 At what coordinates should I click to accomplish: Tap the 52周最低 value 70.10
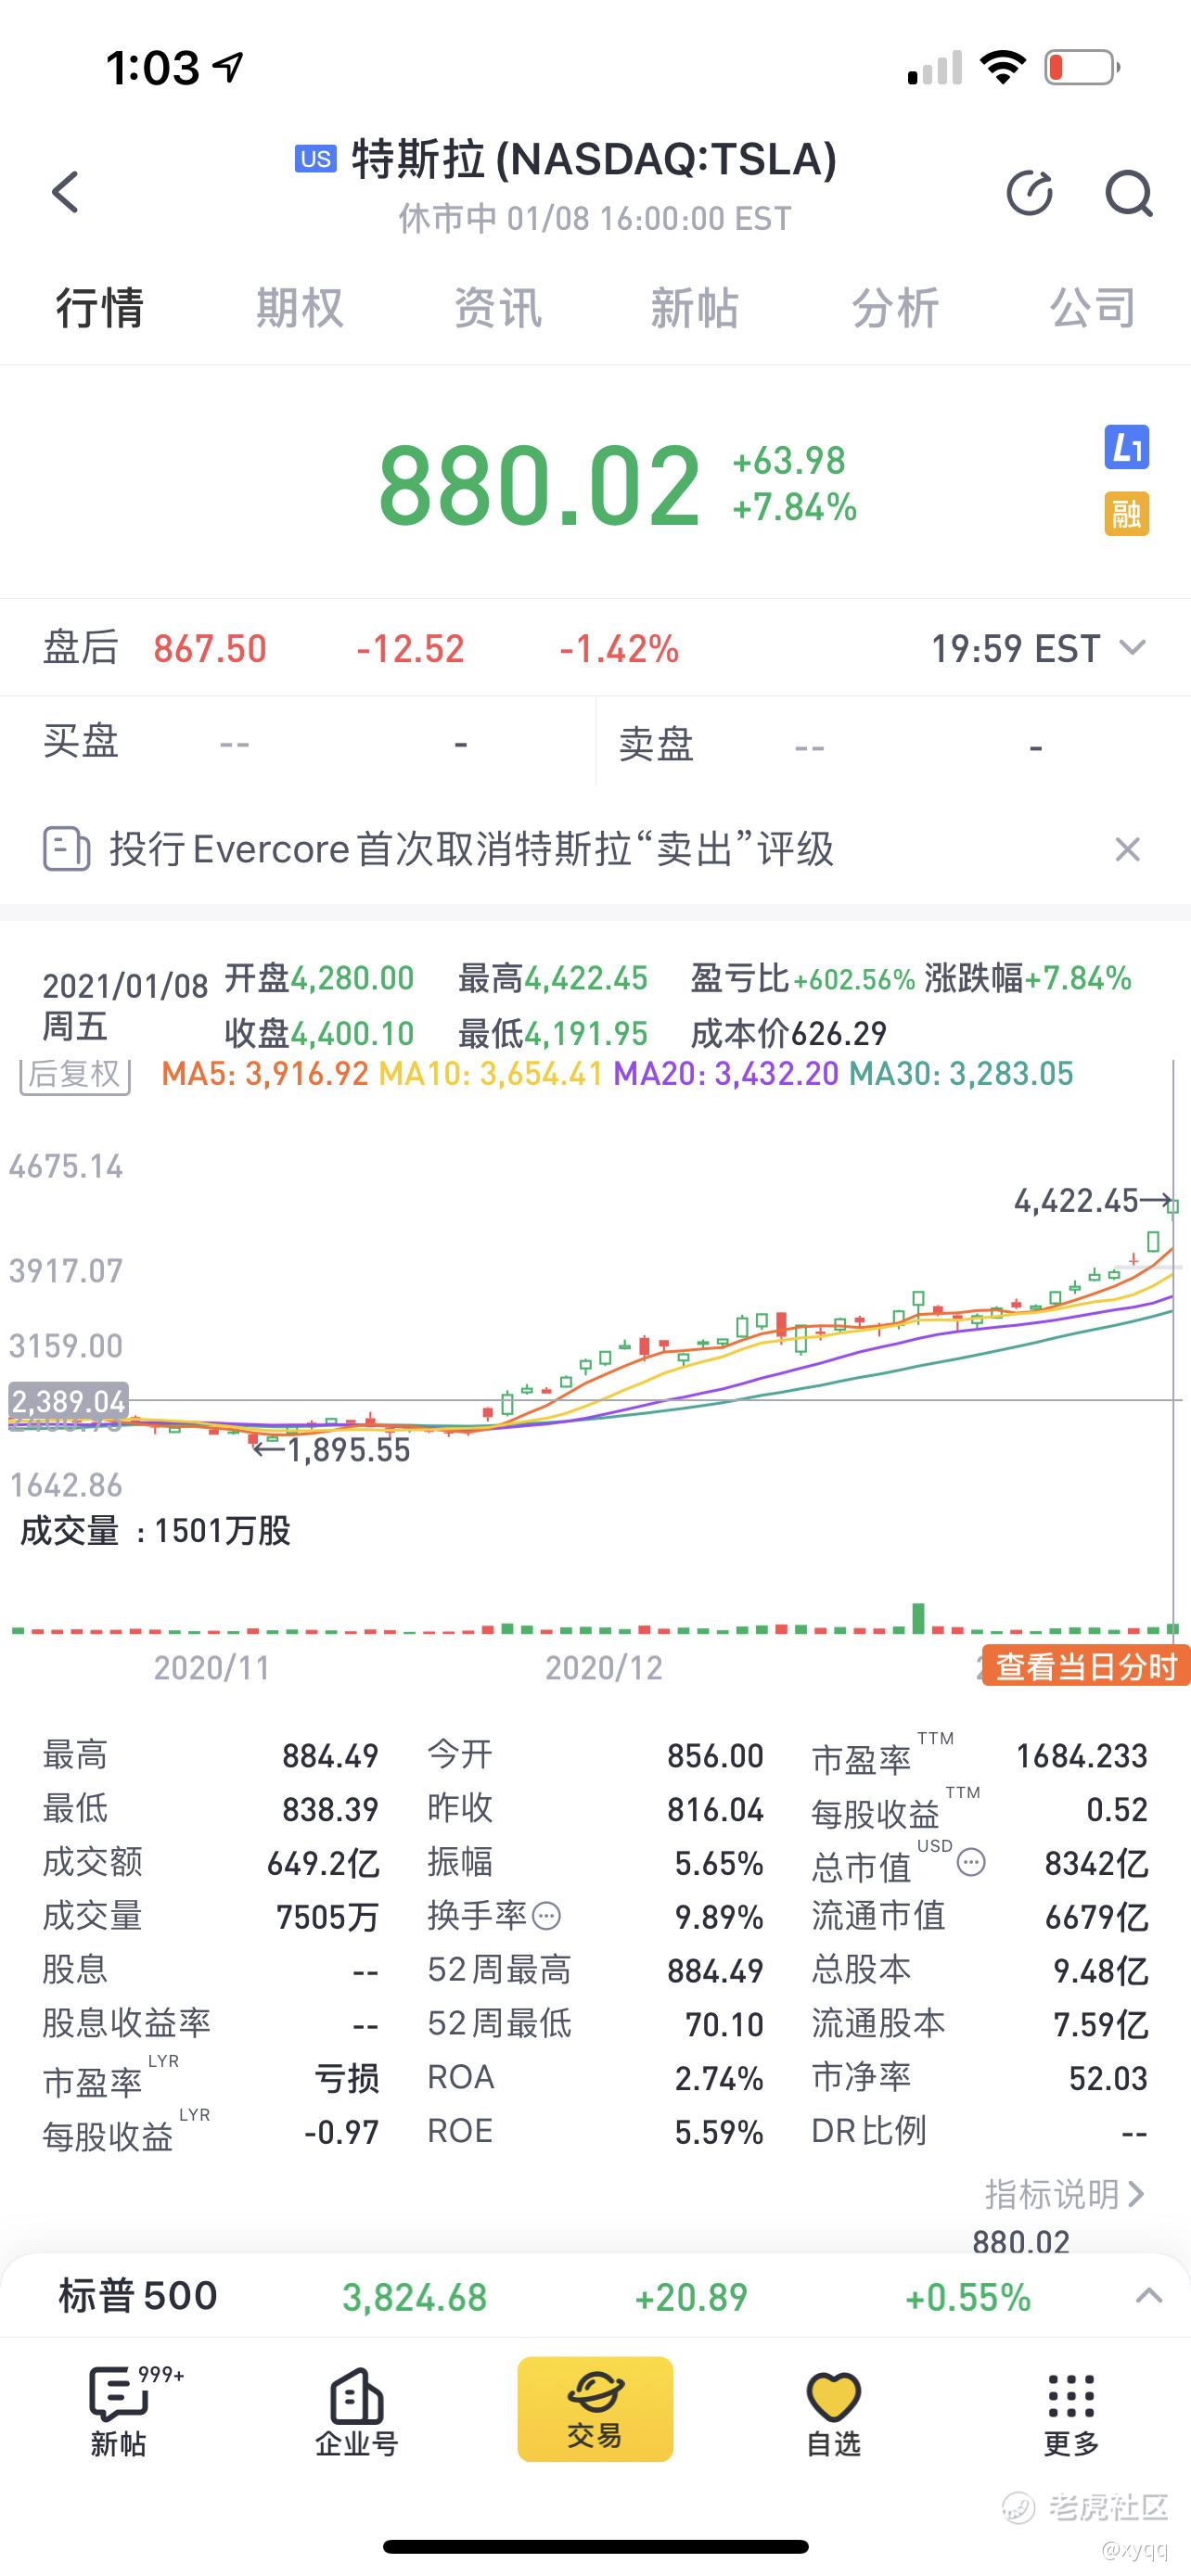(x=725, y=2025)
